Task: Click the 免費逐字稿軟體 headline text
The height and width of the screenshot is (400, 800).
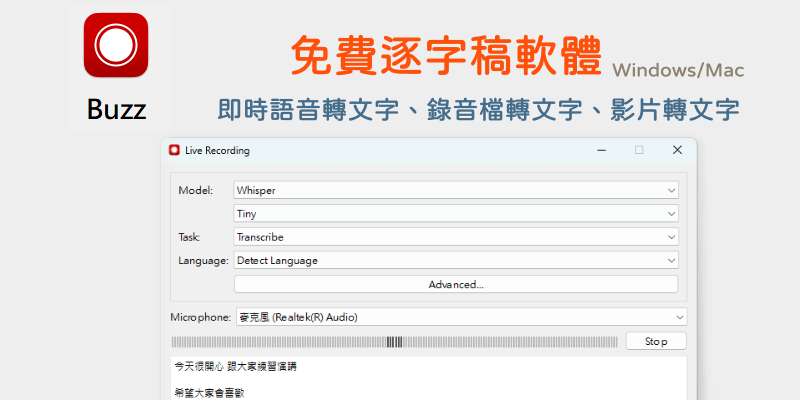Action: pos(446,56)
